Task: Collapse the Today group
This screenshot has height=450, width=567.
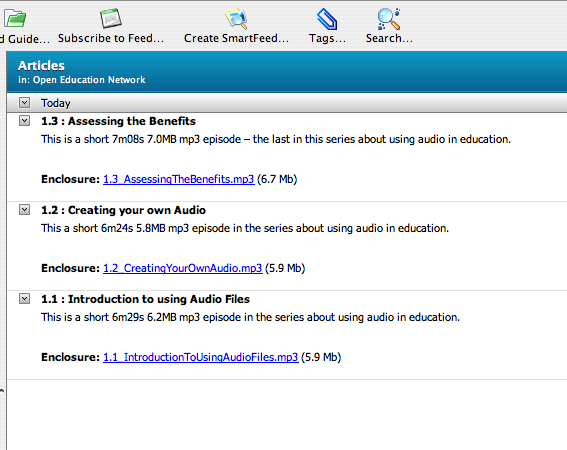Action: coord(24,103)
